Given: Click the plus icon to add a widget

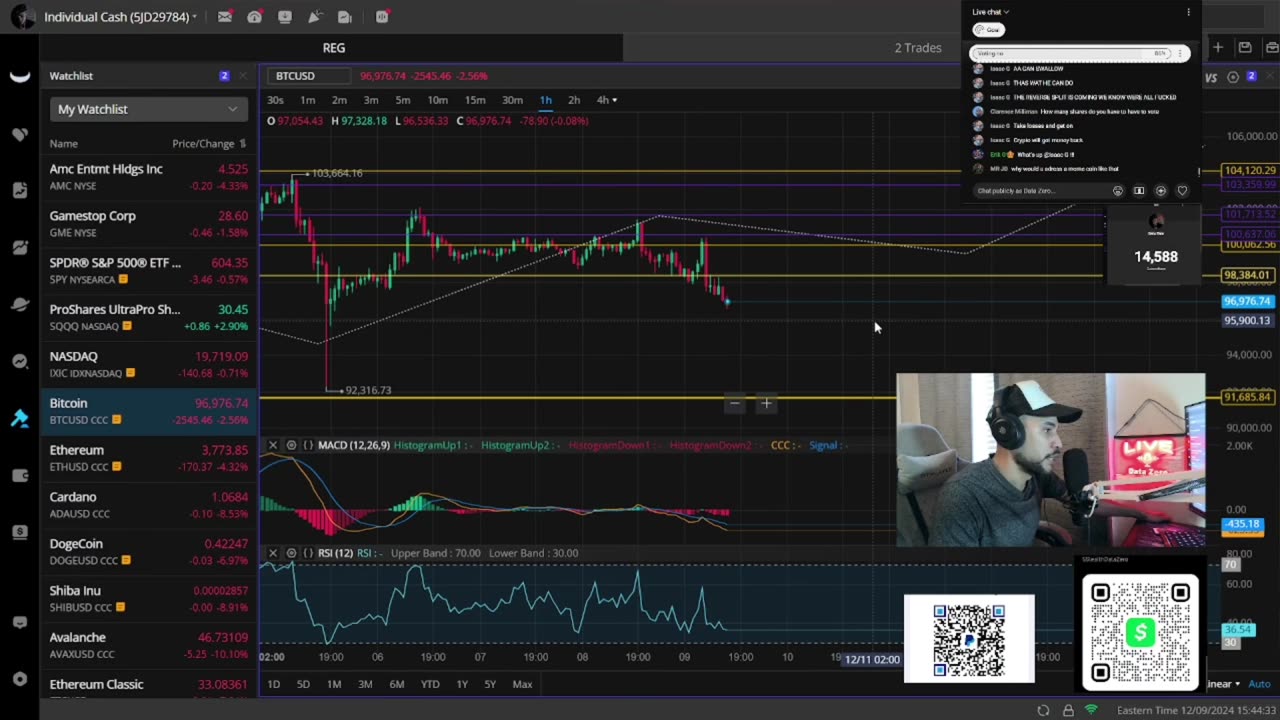Looking at the screenshot, I should [x=1218, y=47].
